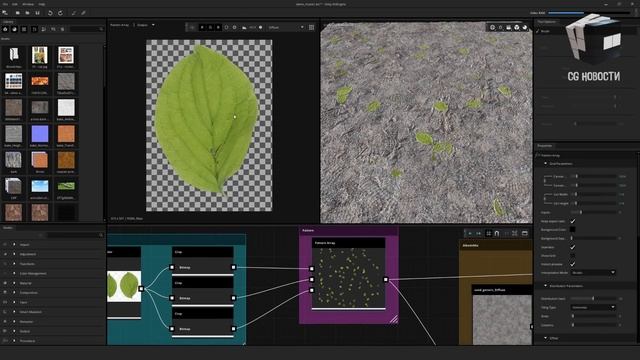Switch to the Nodes tab
This screenshot has width=640, height=360.
click(x=8, y=228)
